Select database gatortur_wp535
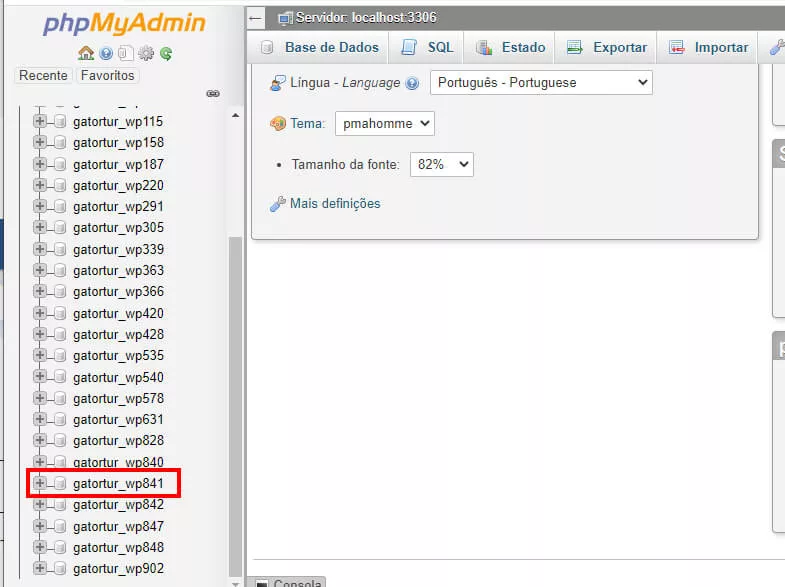This screenshot has width=785, height=587. (118, 355)
